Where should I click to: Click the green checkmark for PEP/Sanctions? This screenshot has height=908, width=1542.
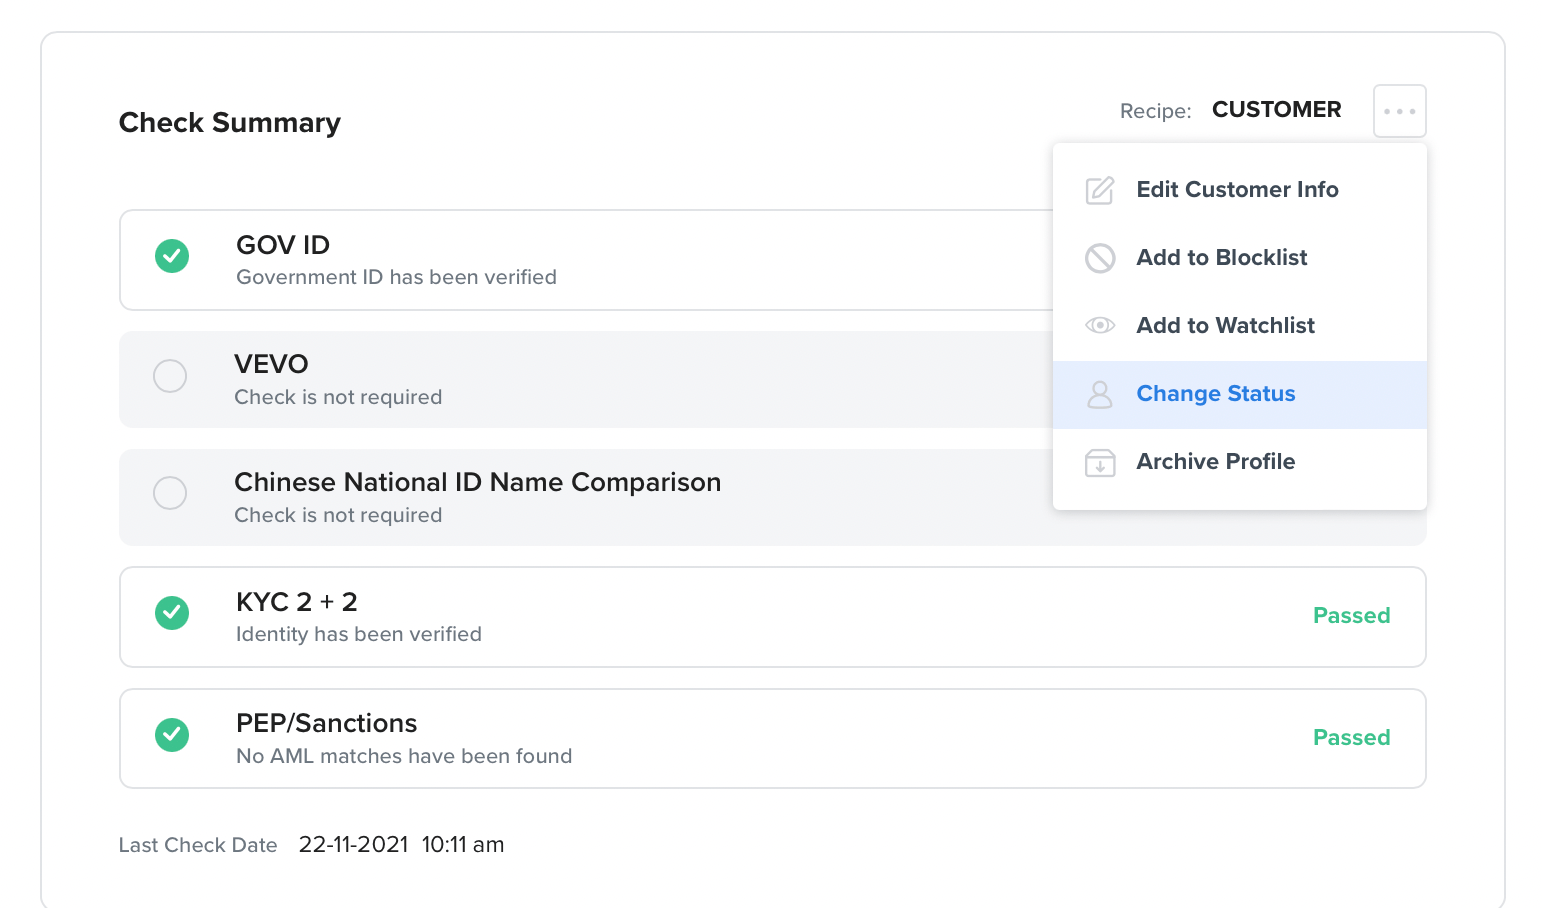point(172,735)
